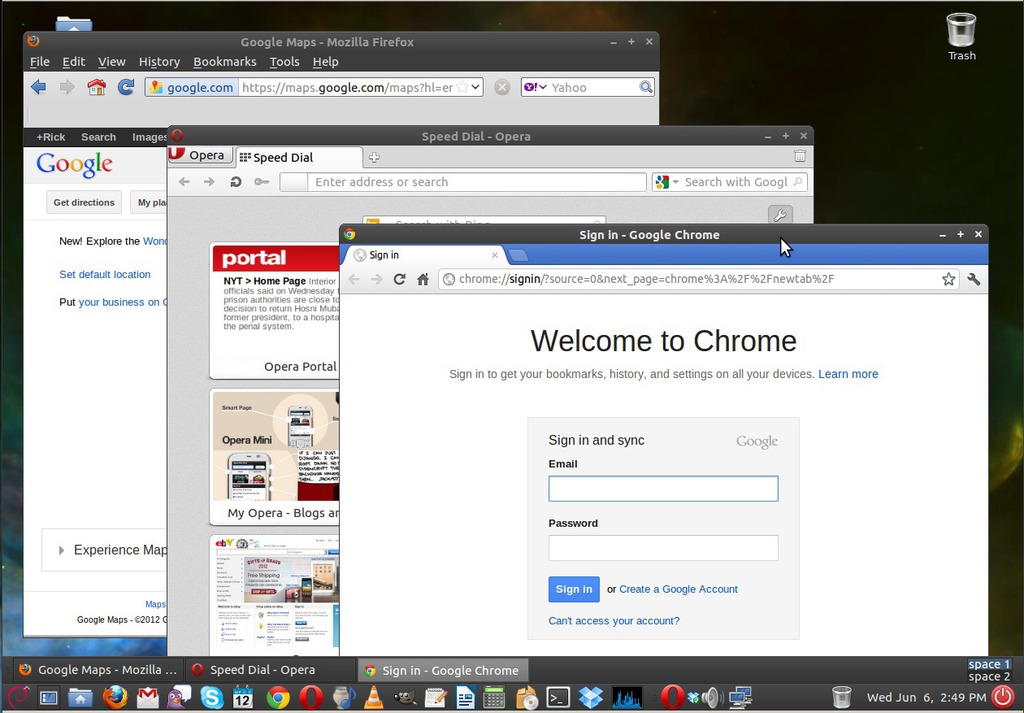Viewport: 1024px width, 713px height.
Task: Click the Can't access your account link
Action: pos(614,621)
